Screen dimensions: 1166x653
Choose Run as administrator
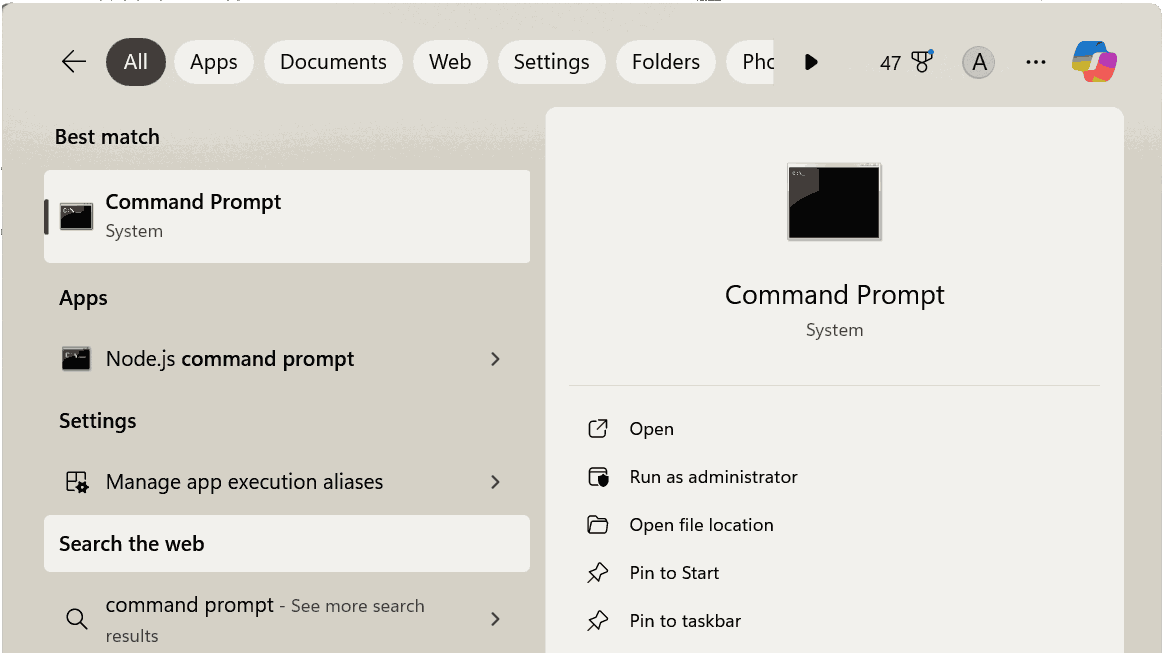point(713,477)
